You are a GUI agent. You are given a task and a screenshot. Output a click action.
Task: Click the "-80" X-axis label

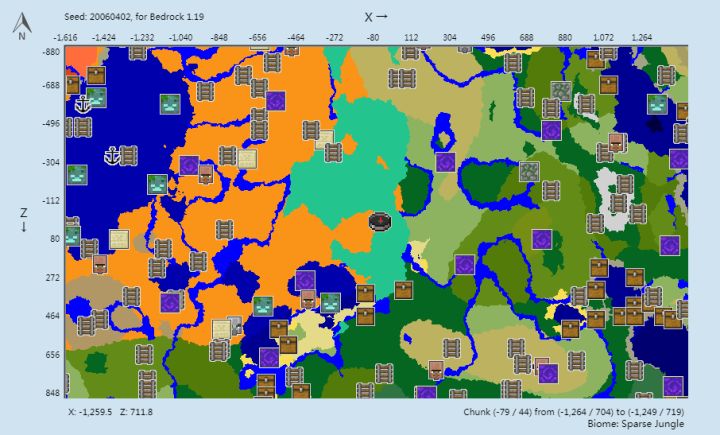pyautogui.click(x=372, y=37)
